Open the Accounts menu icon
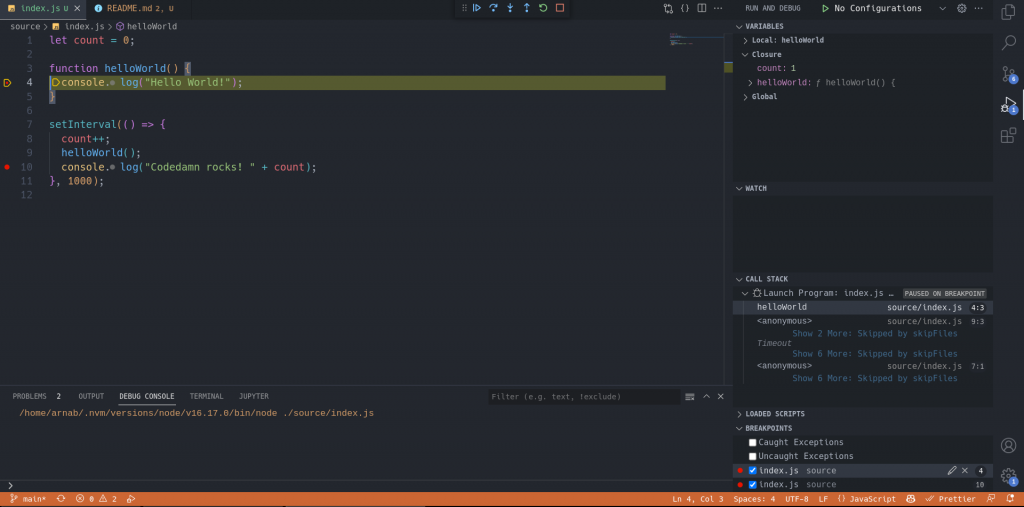This screenshot has height=507, width=1024. pos(1008,446)
